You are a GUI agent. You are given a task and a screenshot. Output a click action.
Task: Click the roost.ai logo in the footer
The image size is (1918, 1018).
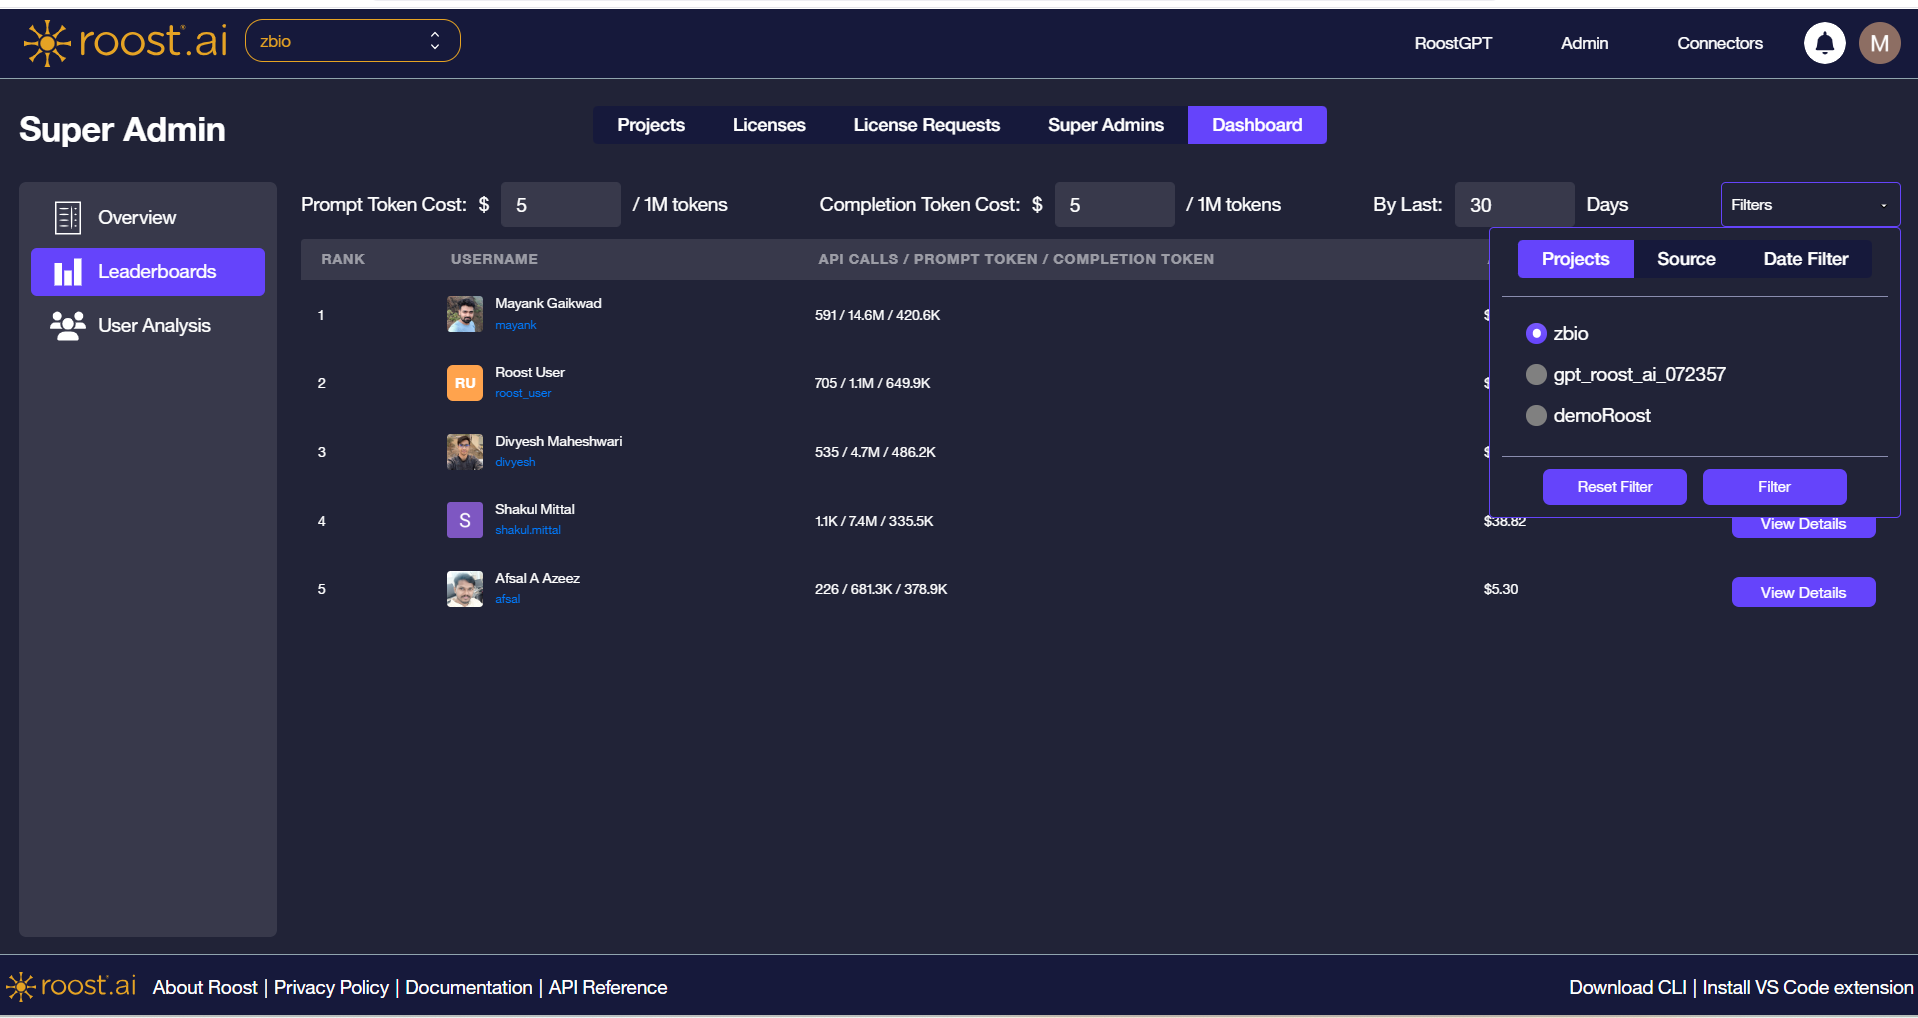[68, 987]
